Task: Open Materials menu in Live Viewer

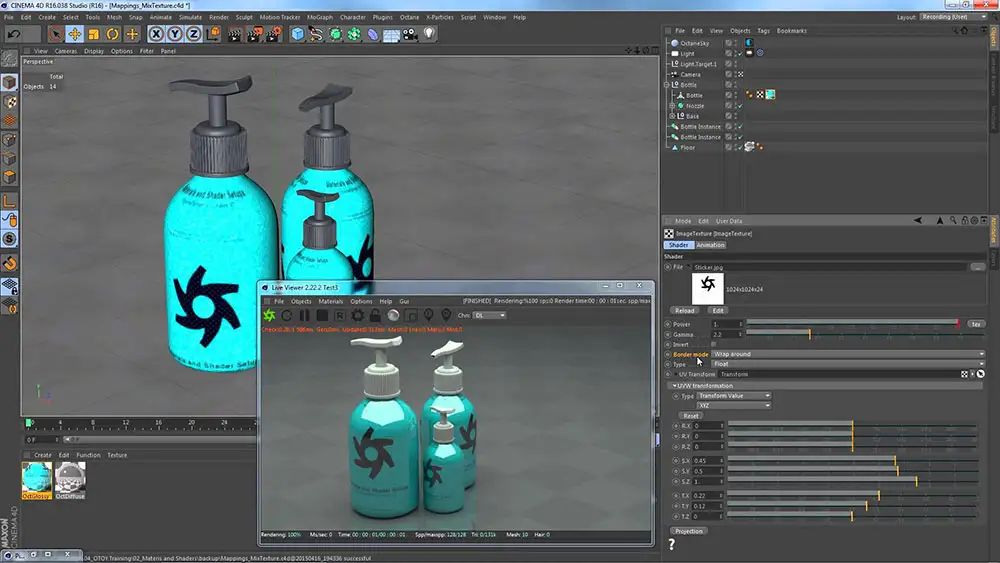Action: [x=330, y=301]
